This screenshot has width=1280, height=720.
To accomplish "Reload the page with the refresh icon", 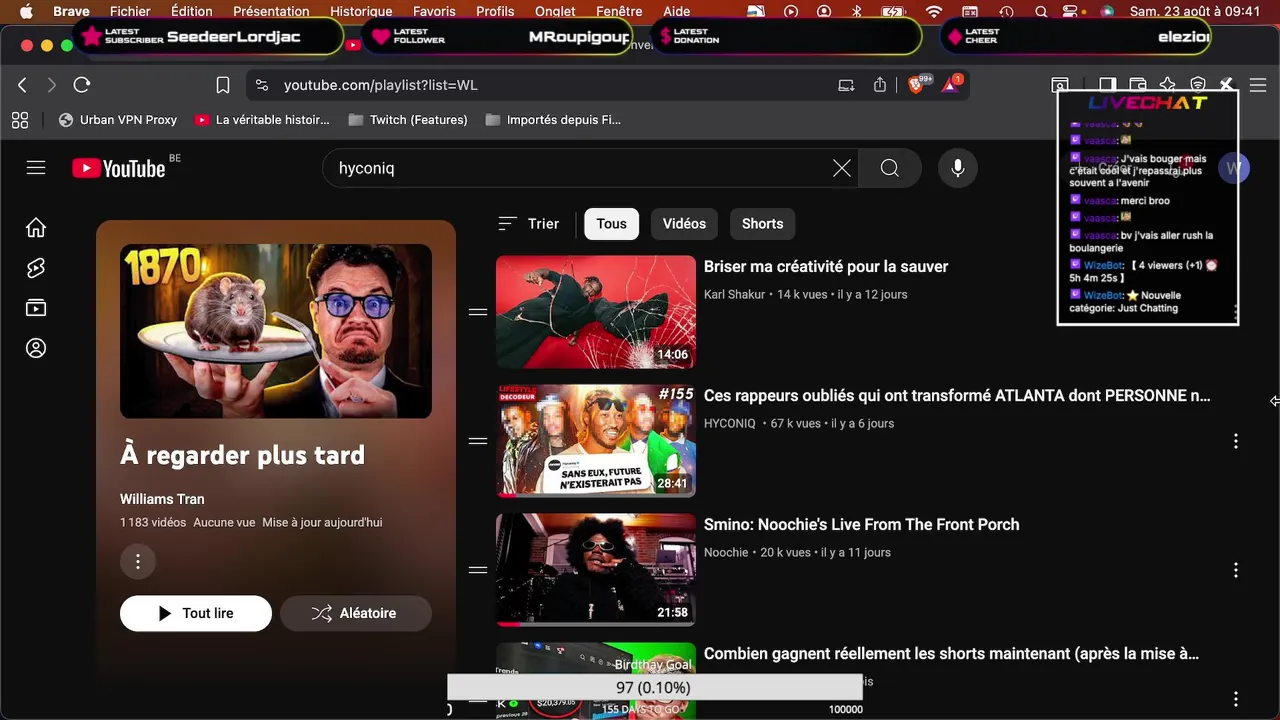I will coord(82,85).
